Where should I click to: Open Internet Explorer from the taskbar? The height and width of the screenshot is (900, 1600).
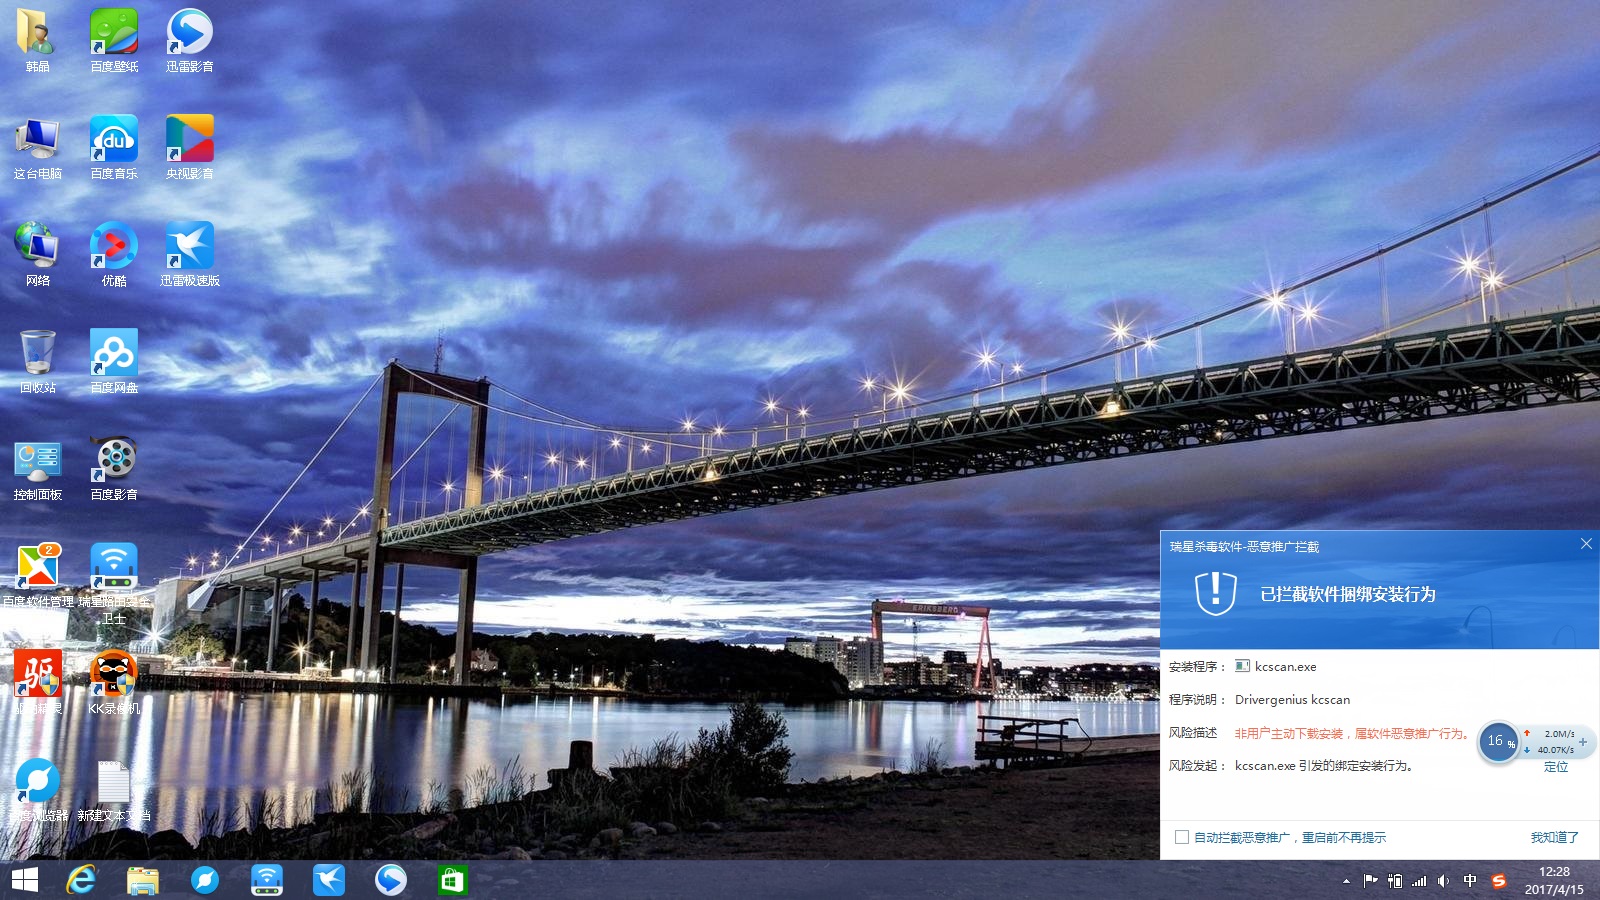tap(81, 880)
